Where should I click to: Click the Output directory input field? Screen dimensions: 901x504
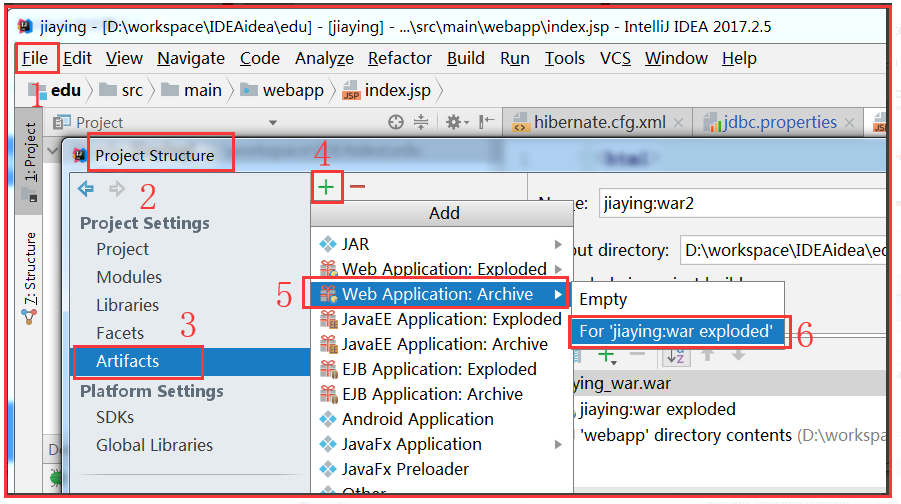pyautogui.click(x=783, y=250)
